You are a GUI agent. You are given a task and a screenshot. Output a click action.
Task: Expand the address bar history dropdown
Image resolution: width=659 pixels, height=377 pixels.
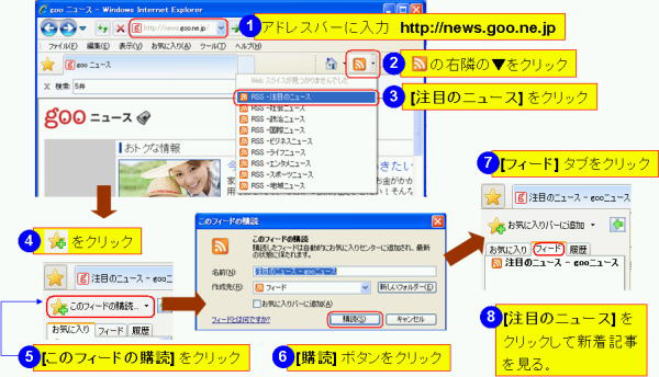click(221, 28)
